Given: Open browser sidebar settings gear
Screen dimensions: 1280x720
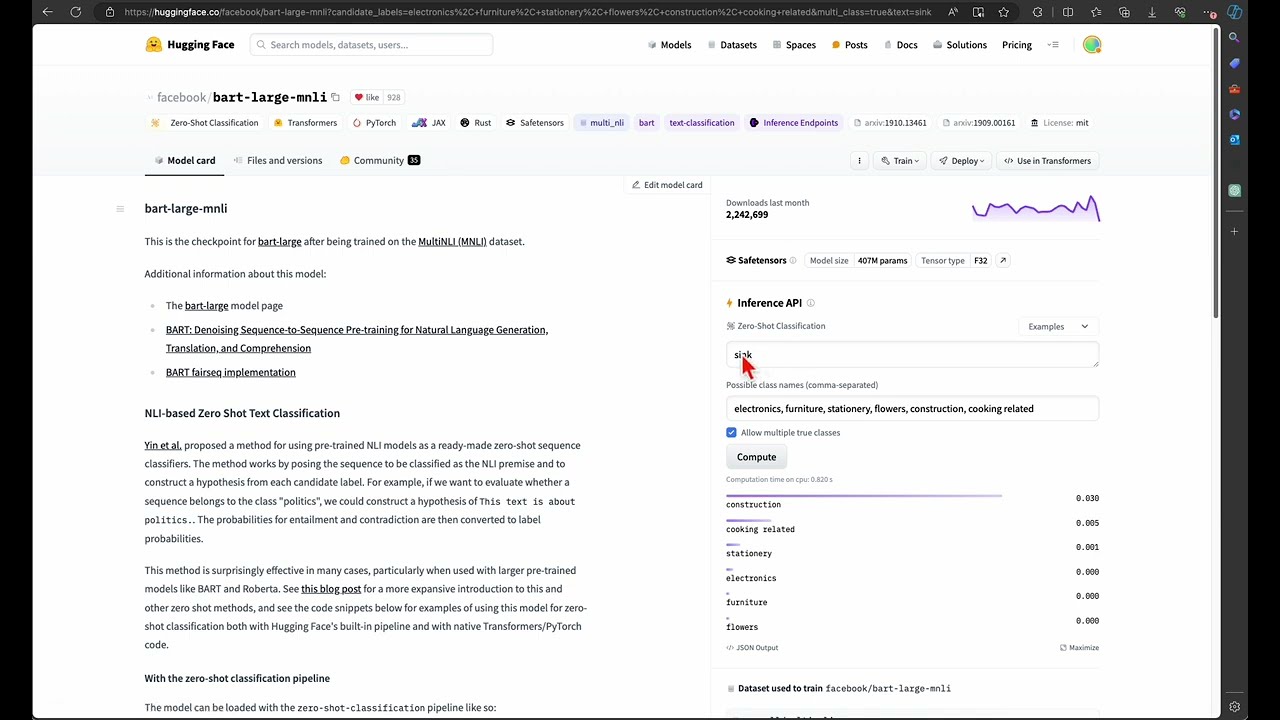Looking at the screenshot, I should (1235, 707).
